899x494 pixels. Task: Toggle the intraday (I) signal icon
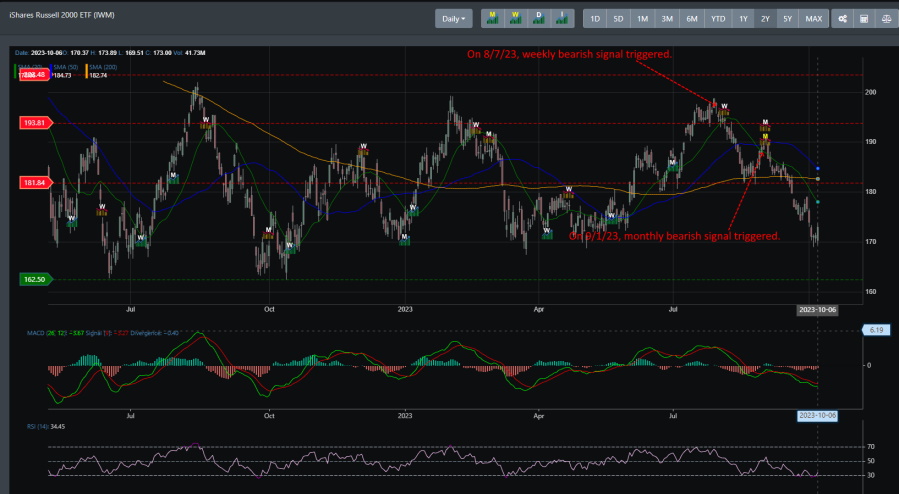click(x=562, y=18)
